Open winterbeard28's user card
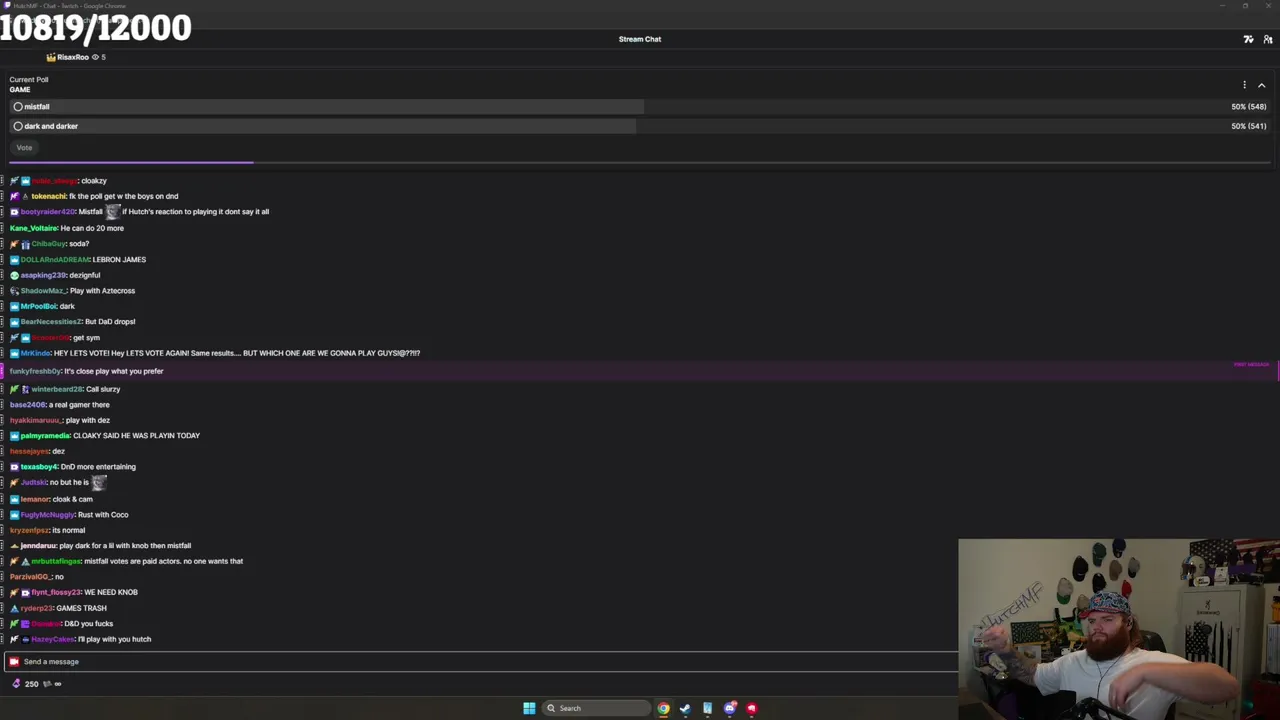Viewport: 1280px width, 720px height. 57,389
